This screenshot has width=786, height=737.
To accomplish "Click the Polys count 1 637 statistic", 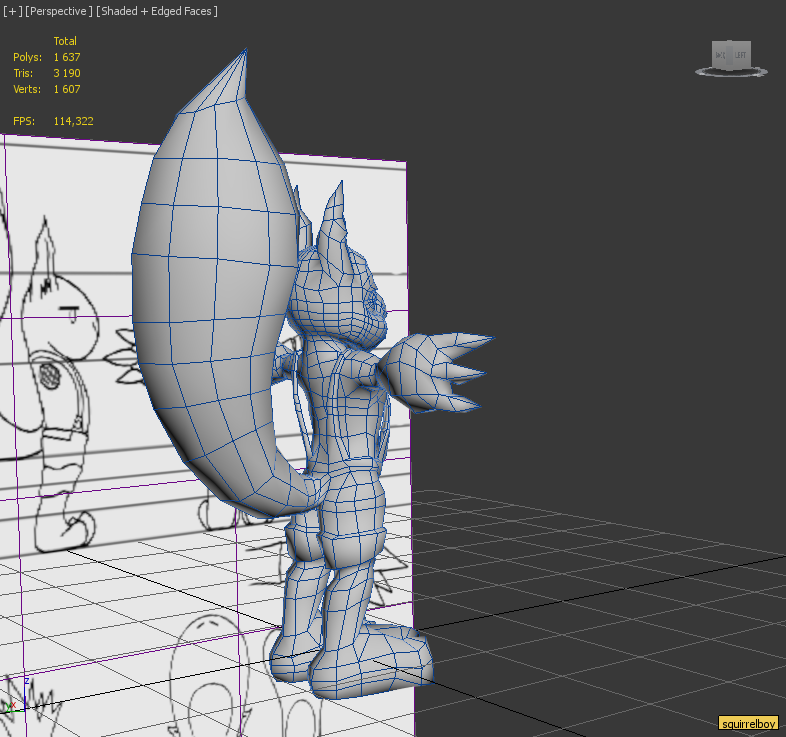I will pyautogui.click(x=67, y=57).
